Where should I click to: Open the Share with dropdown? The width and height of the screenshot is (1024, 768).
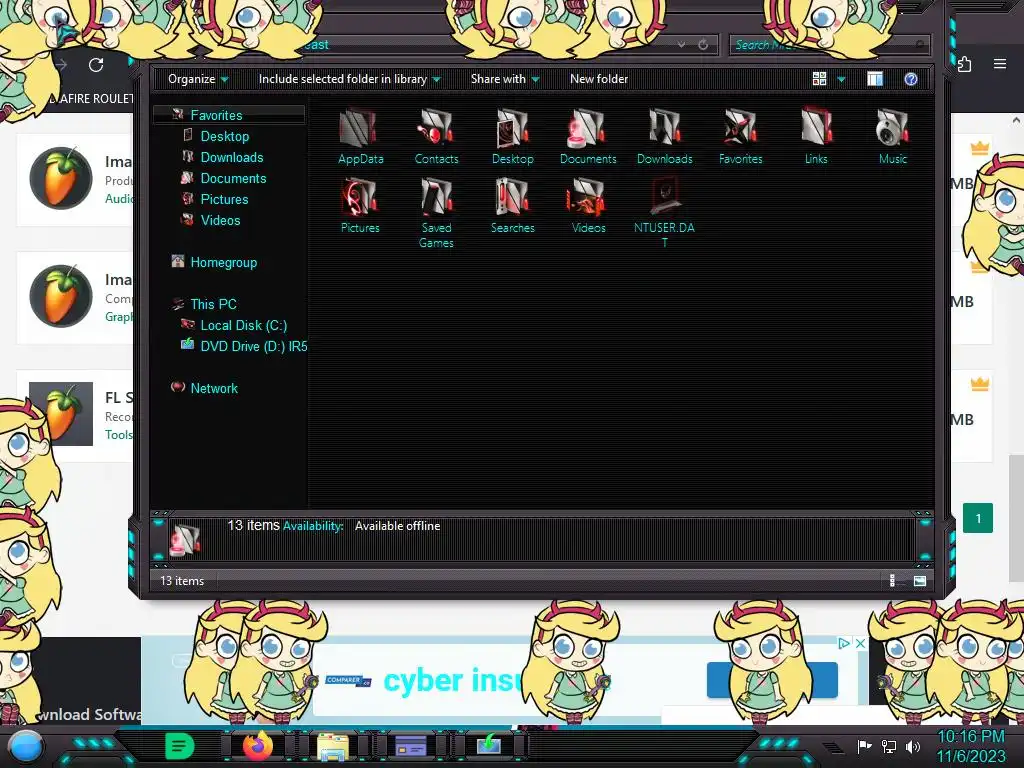(x=505, y=79)
